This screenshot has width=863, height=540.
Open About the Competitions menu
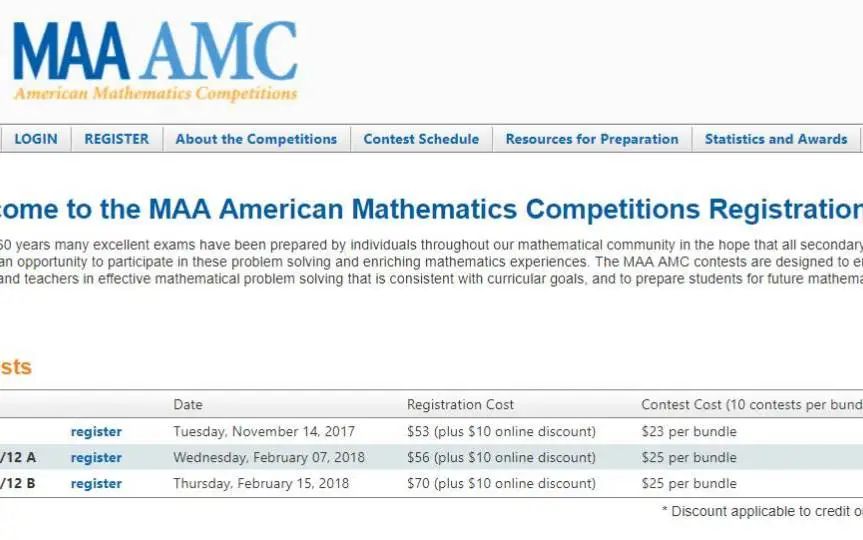[x=256, y=139]
